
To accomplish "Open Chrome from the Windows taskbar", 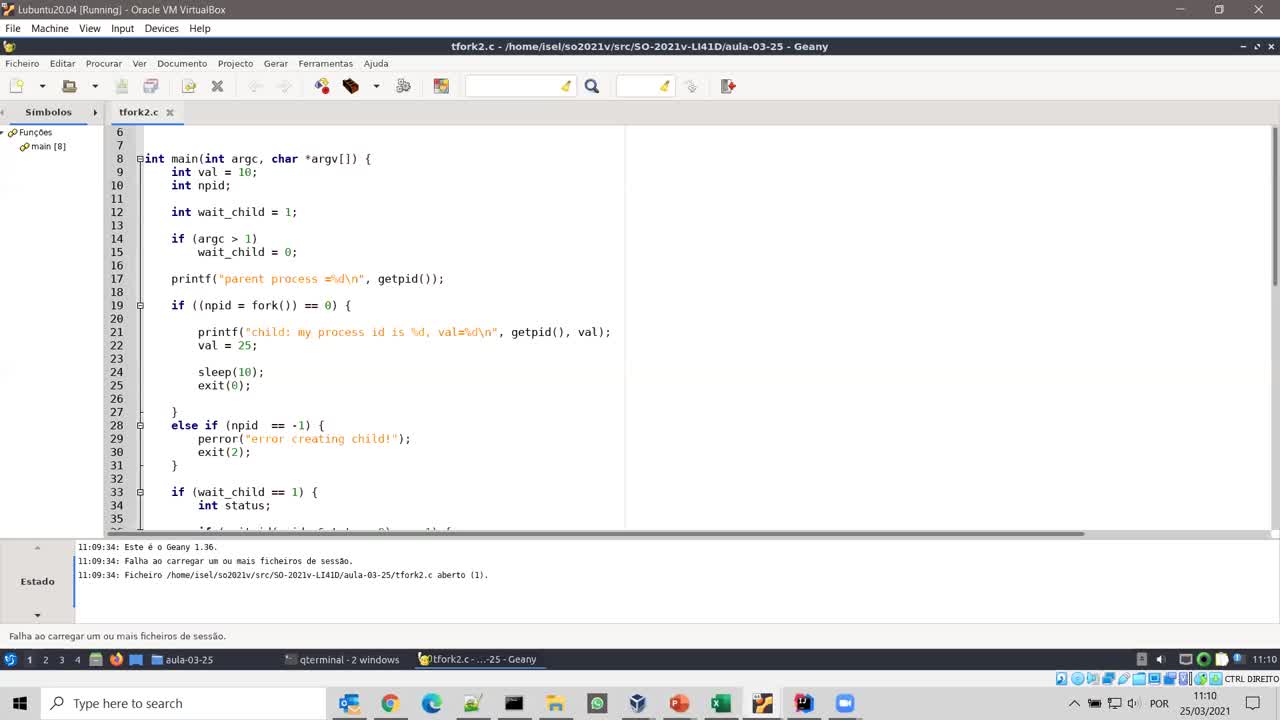I will pyautogui.click(x=390, y=703).
